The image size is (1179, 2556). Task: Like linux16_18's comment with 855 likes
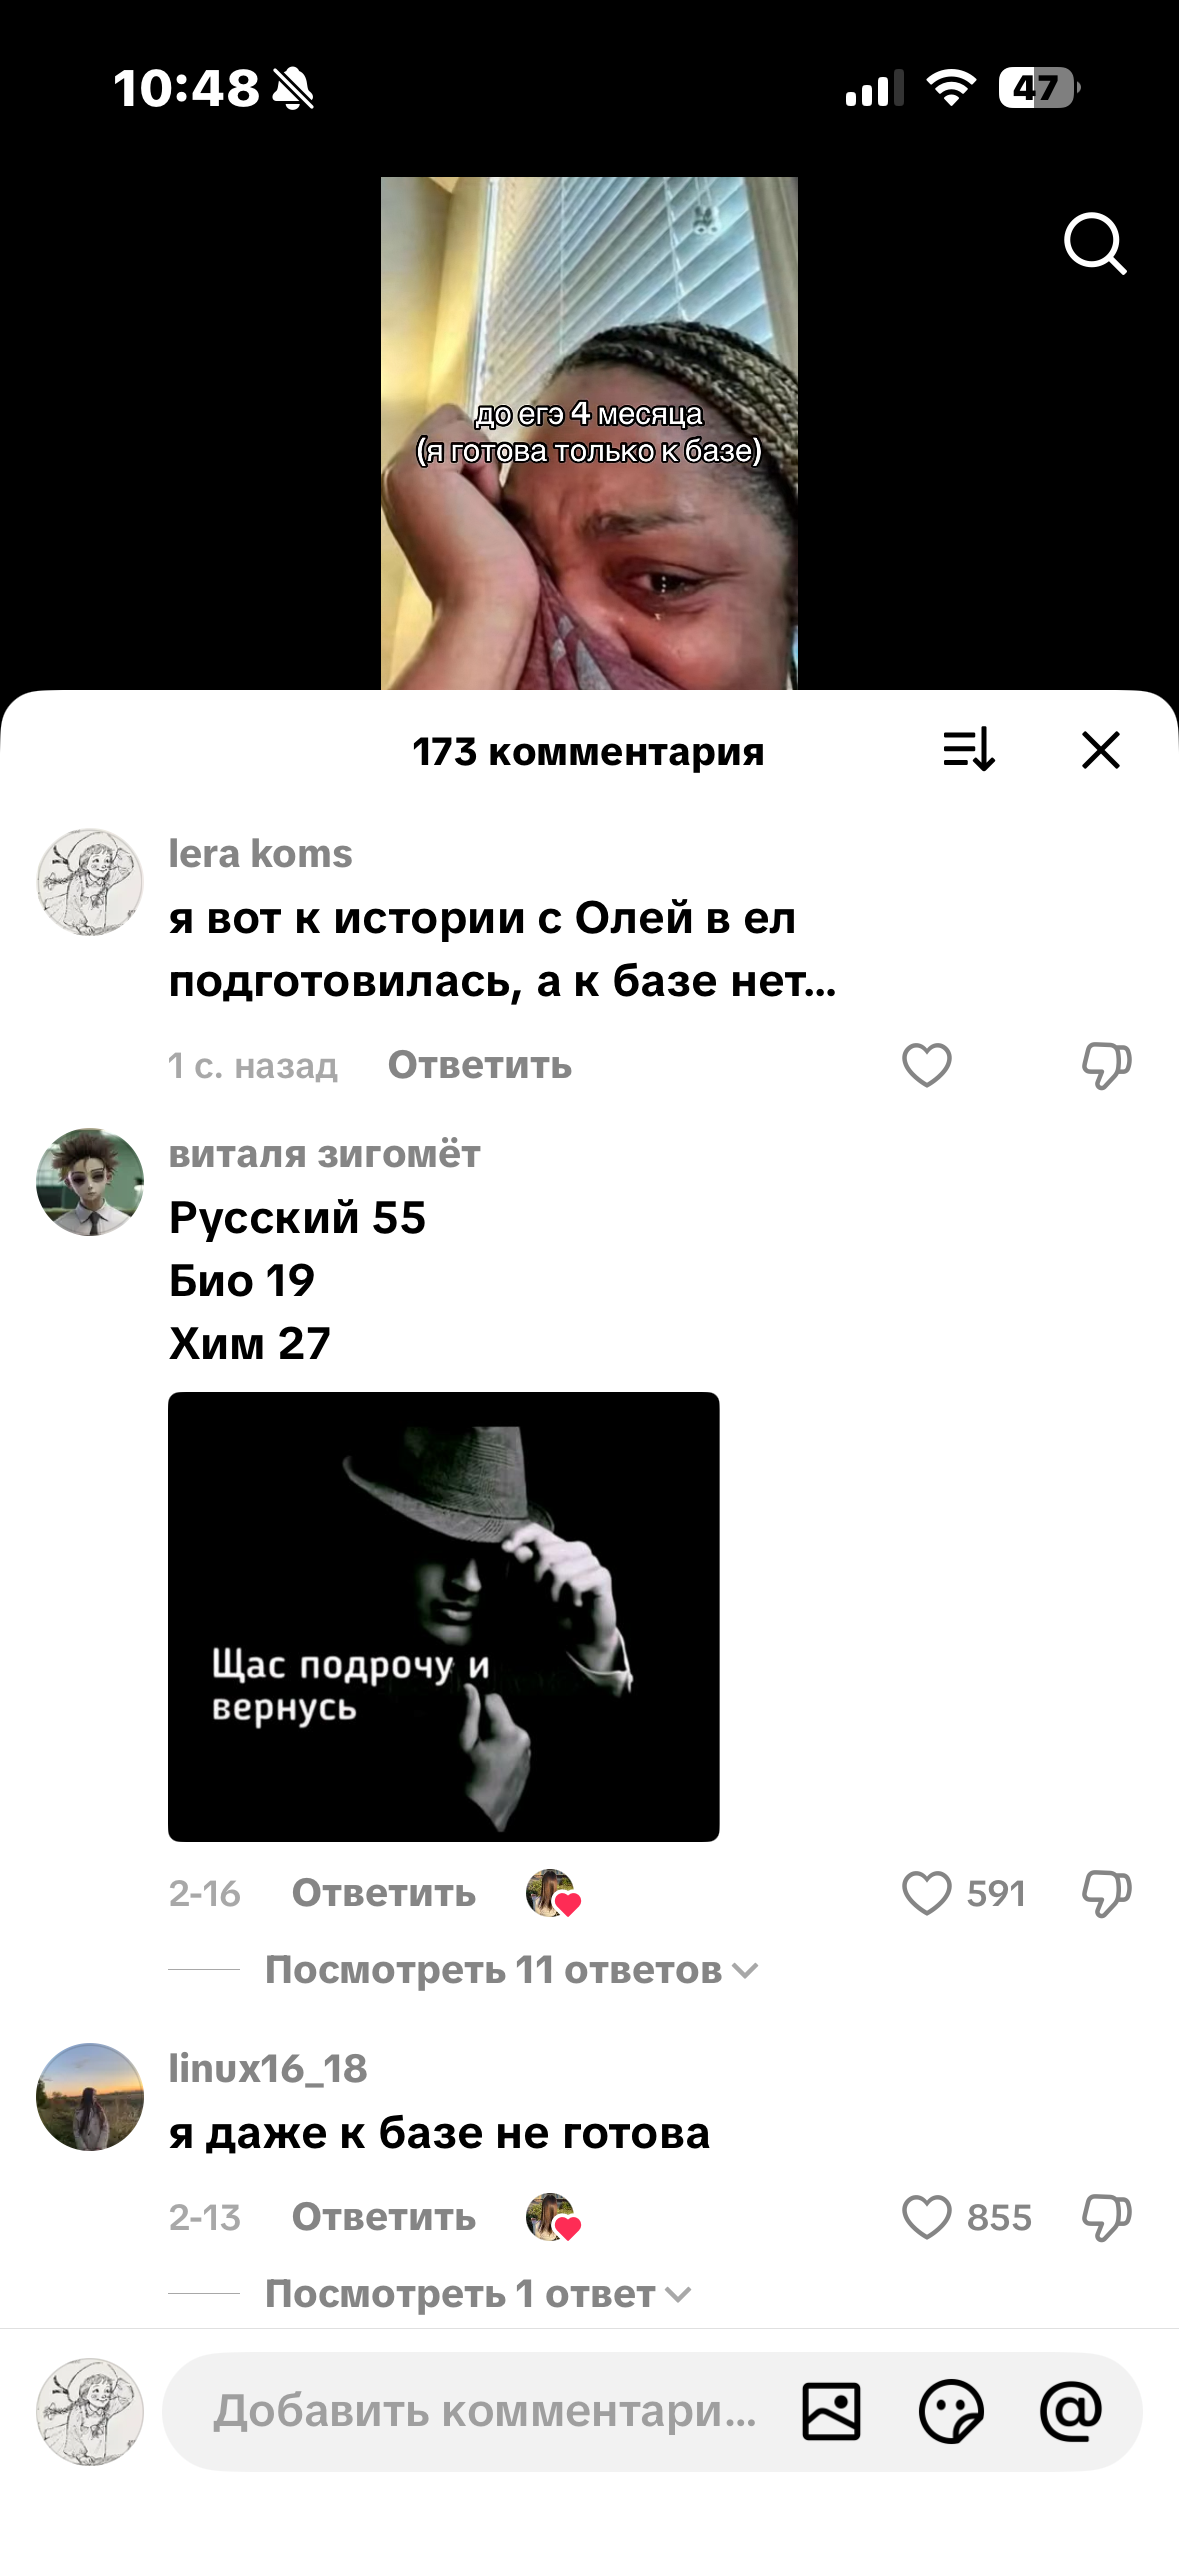point(927,2217)
